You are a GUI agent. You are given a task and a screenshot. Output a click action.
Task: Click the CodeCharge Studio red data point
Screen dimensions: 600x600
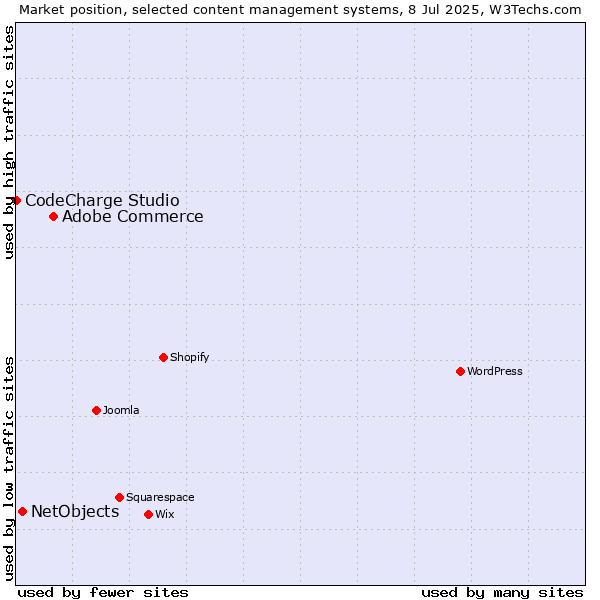pos(16,201)
